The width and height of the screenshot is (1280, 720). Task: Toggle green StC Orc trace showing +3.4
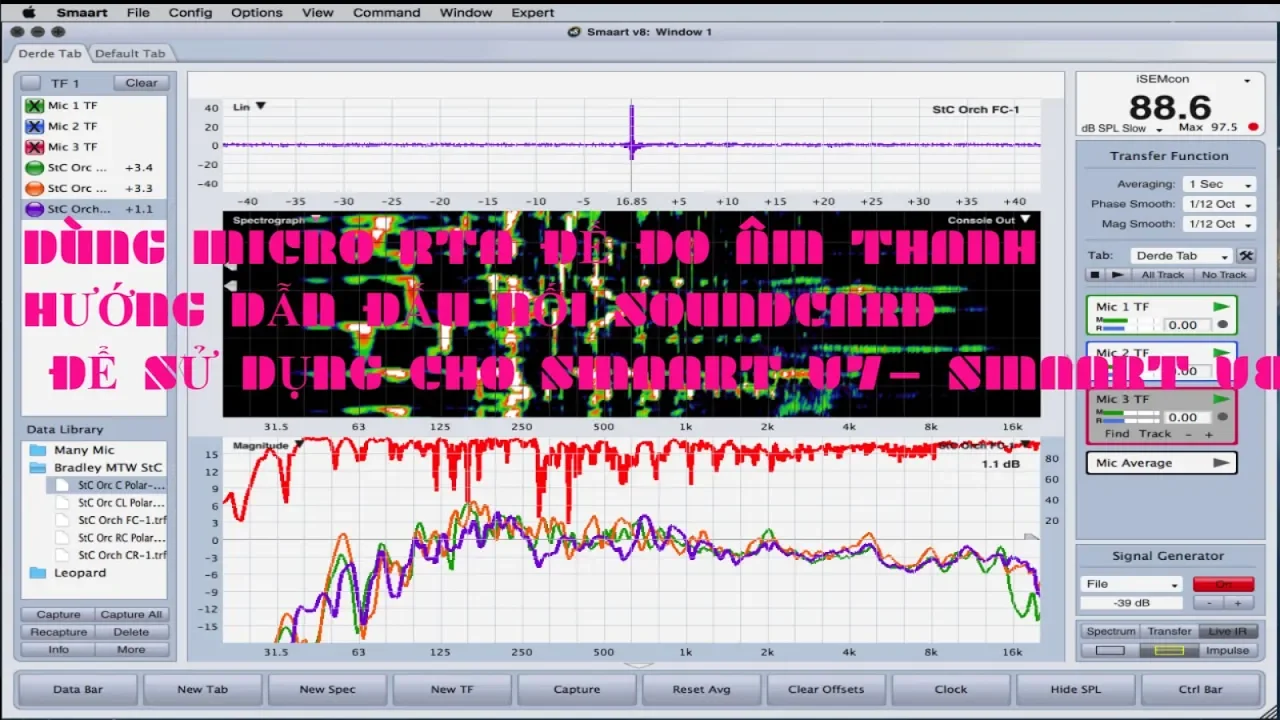click(34, 168)
